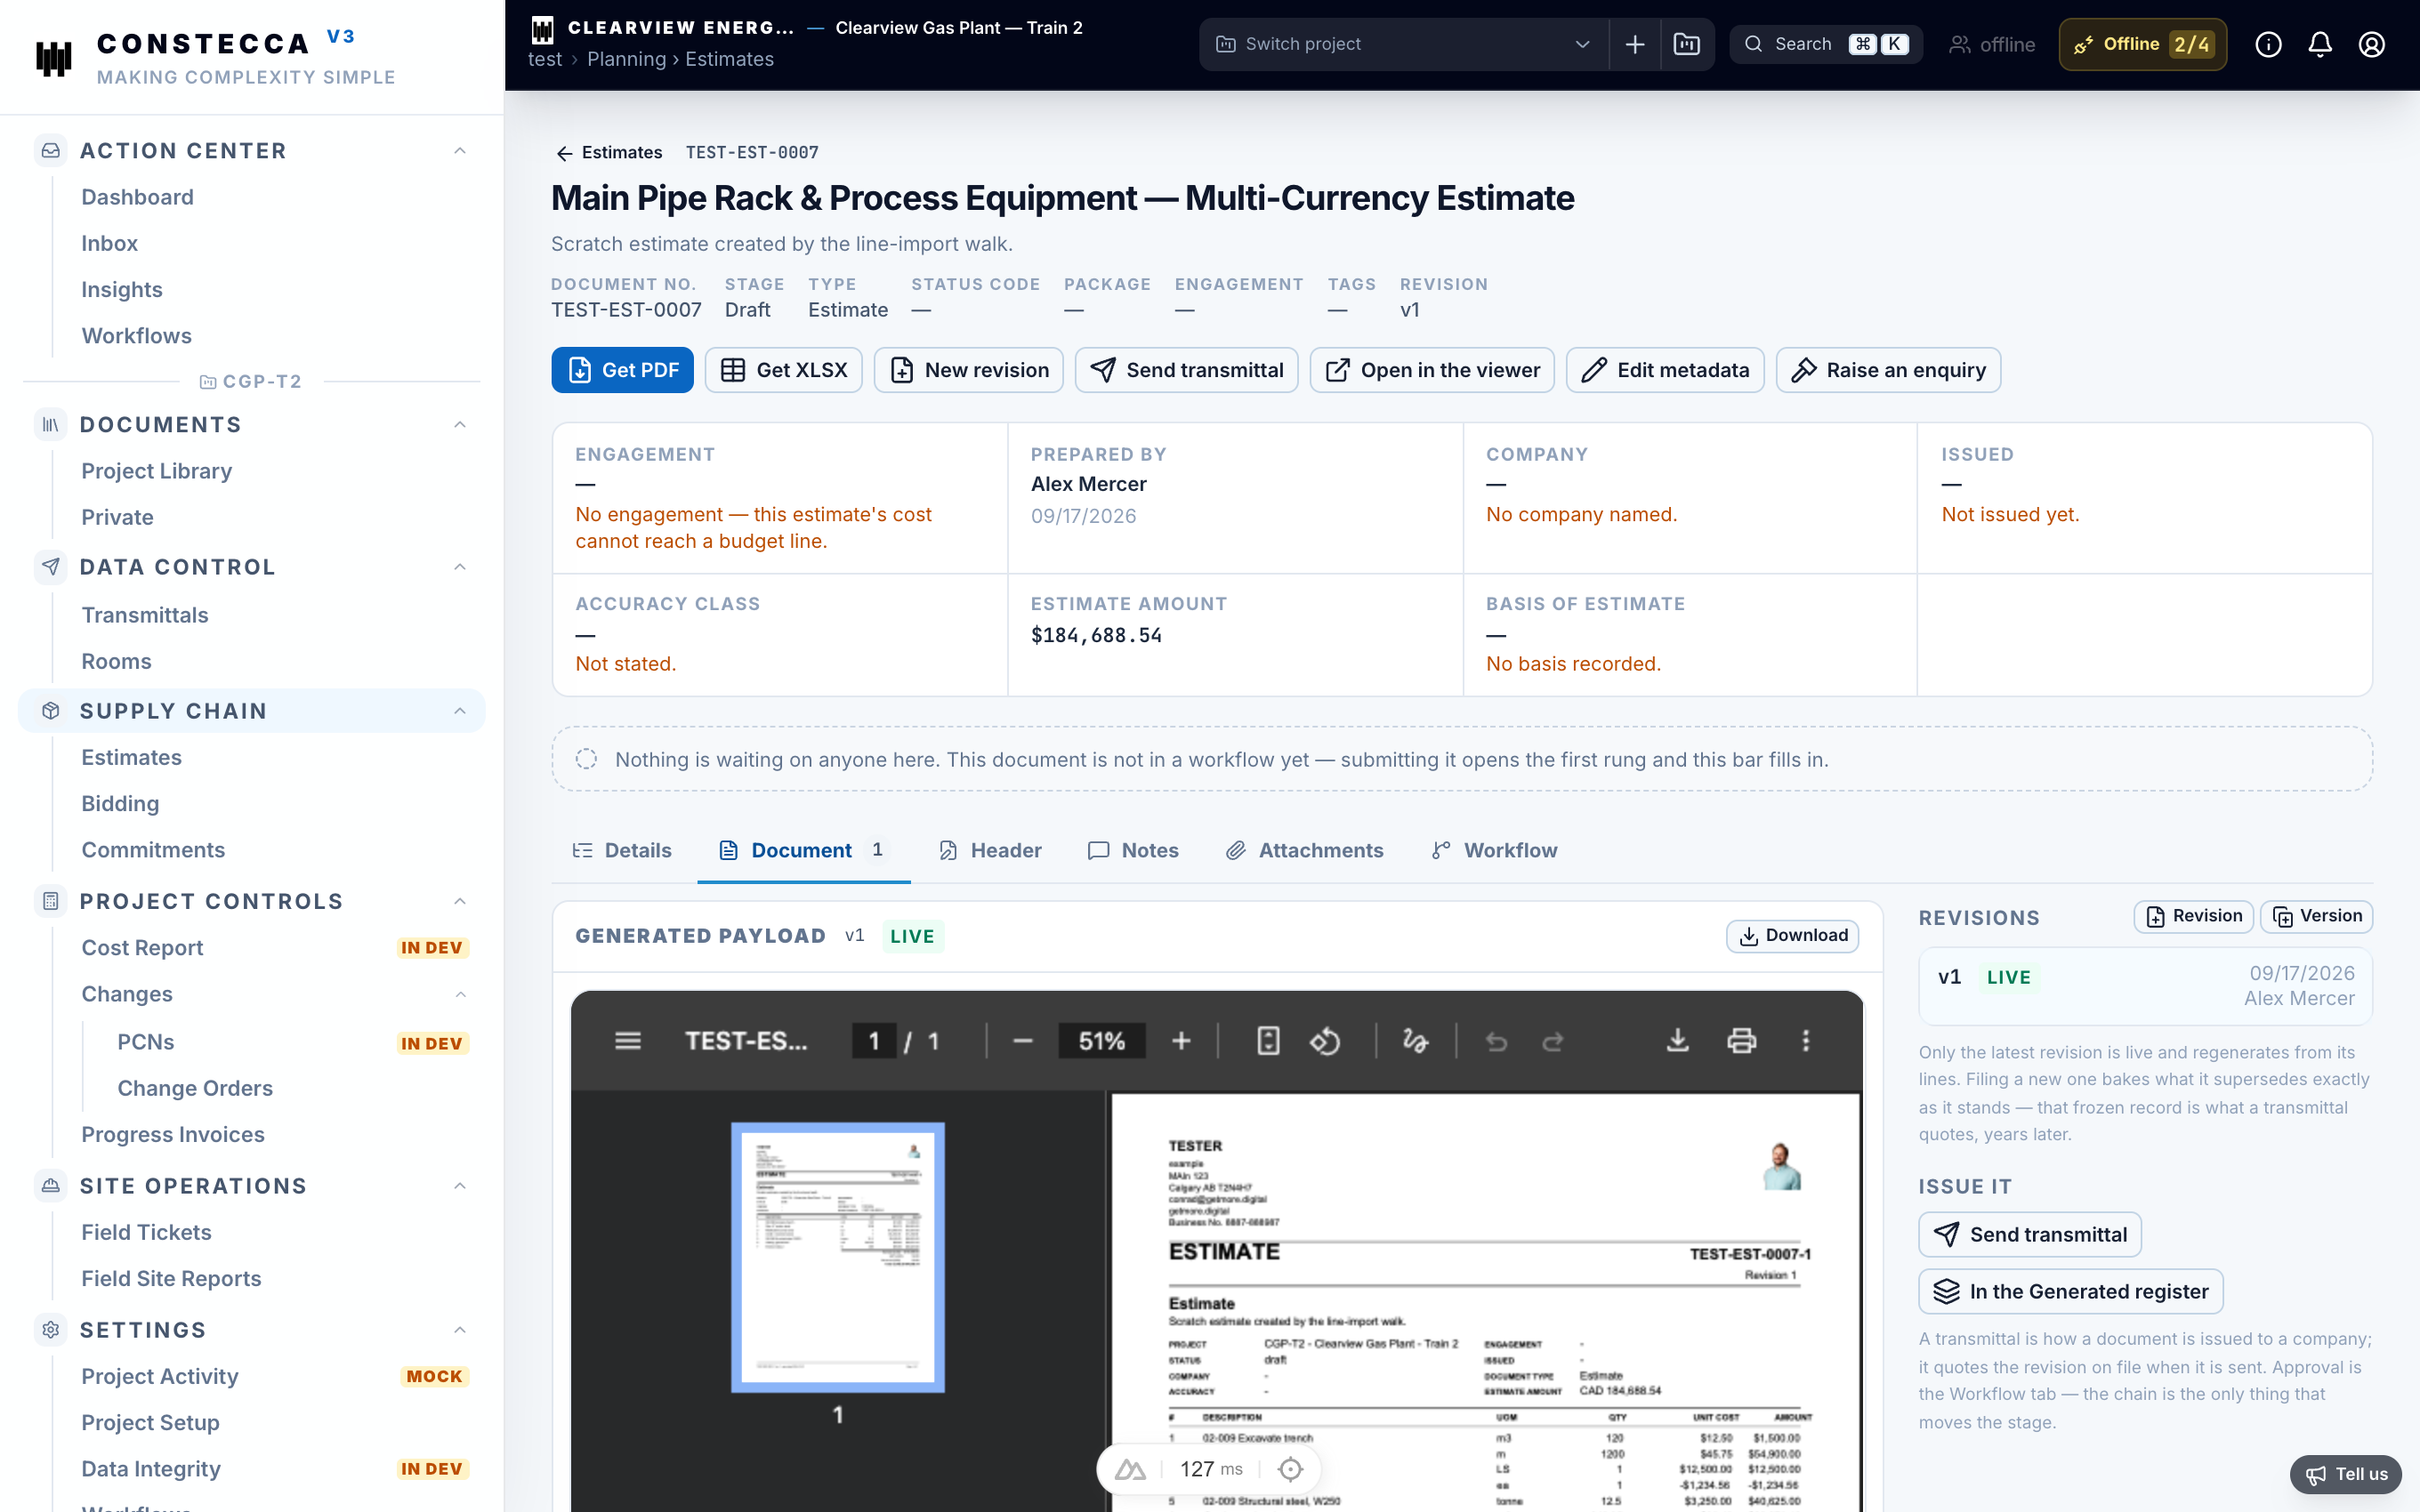
Task: Select the v1 LIVE revision entry
Action: (x=2145, y=986)
